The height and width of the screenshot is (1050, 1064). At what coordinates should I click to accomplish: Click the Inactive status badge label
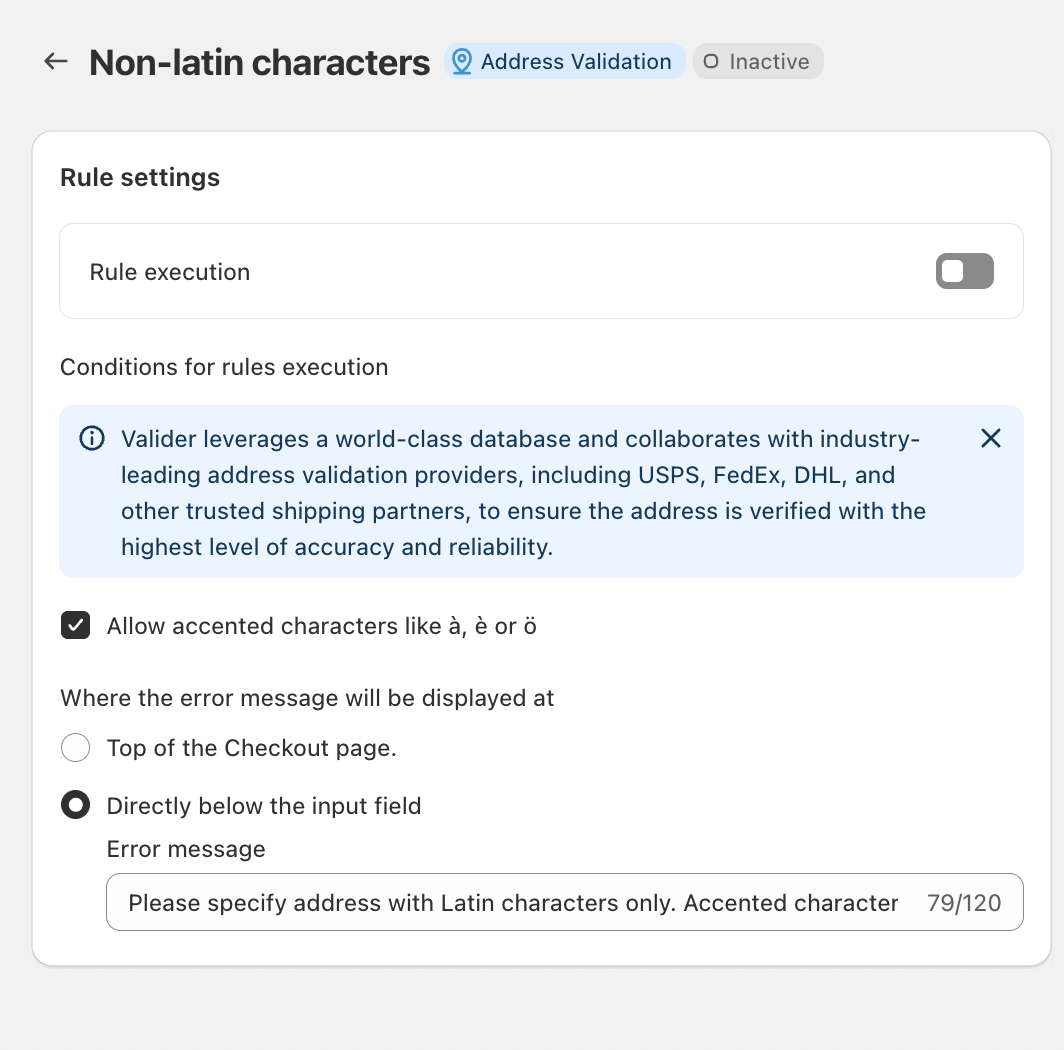click(x=769, y=62)
